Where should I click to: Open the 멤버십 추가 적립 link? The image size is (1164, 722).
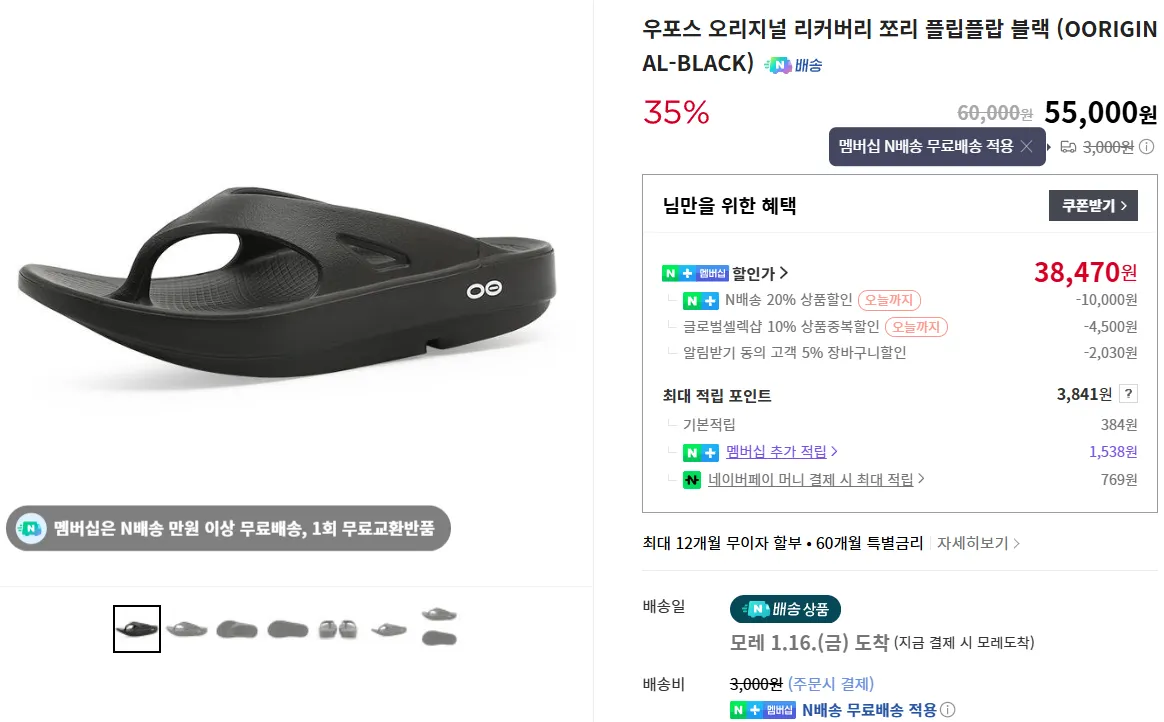point(782,452)
